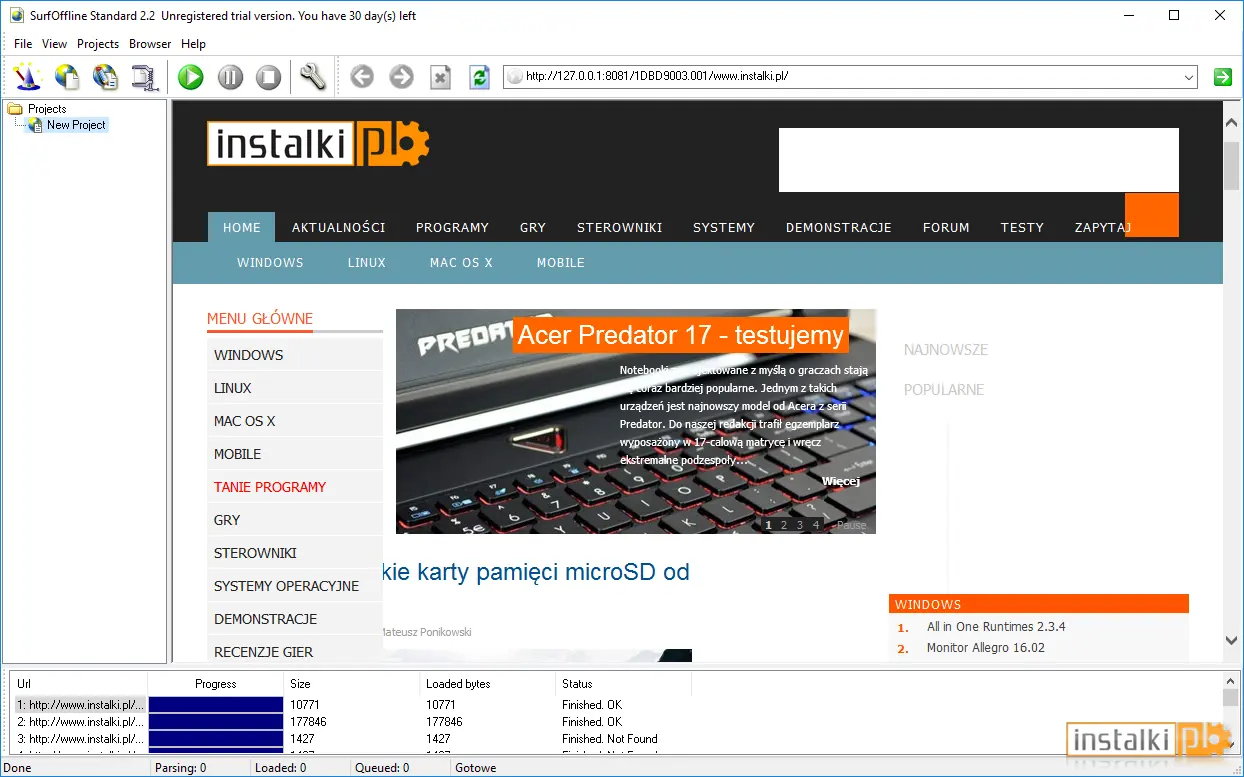Image resolution: width=1244 pixels, height=777 pixels.
Task: Go back using the browser back arrow
Action: [x=362, y=77]
